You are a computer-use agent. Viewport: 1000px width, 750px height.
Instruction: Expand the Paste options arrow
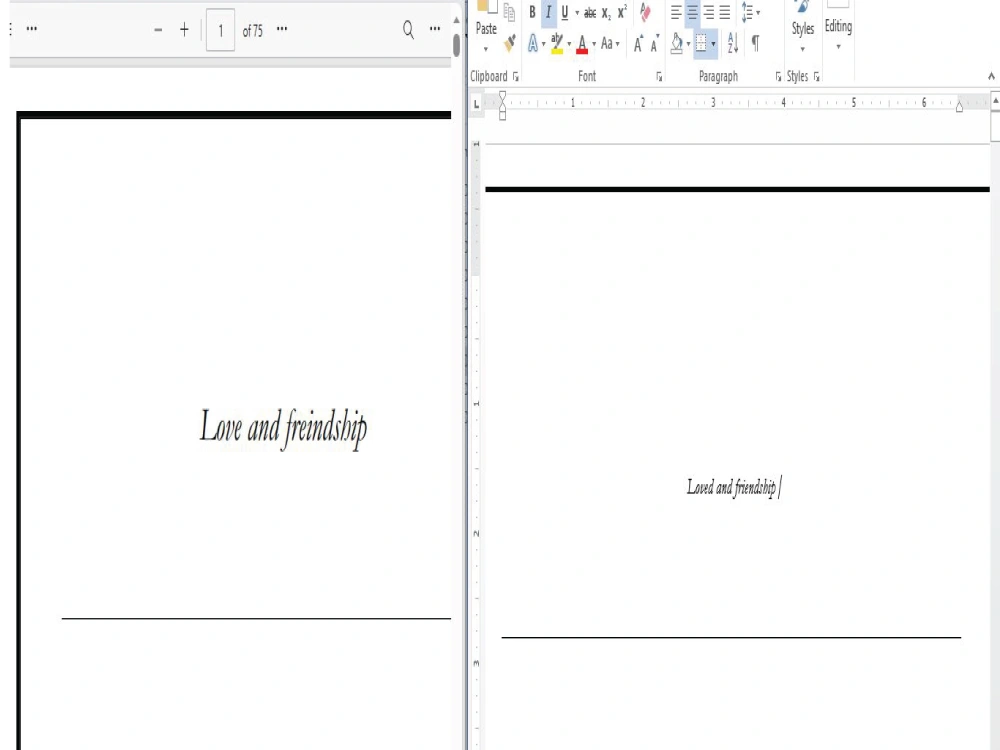click(485, 48)
